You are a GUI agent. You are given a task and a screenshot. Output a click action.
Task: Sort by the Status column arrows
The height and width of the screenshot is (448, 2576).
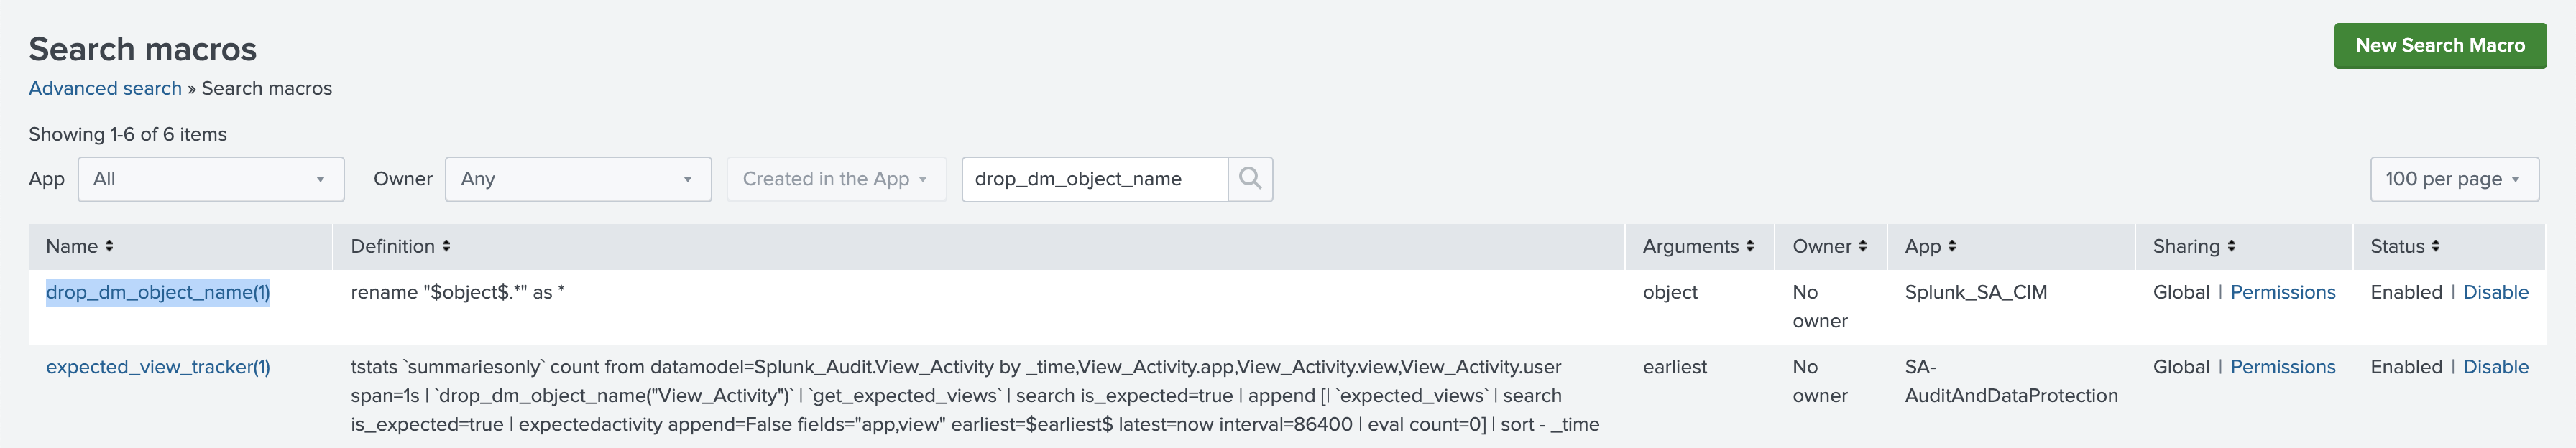pos(2435,246)
